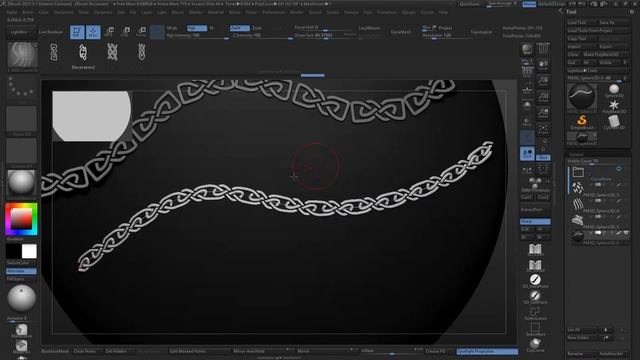Toggle the Mrgb channel button
This screenshot has height=360, width=640.
pyautogui.click(x=172, y=28)
